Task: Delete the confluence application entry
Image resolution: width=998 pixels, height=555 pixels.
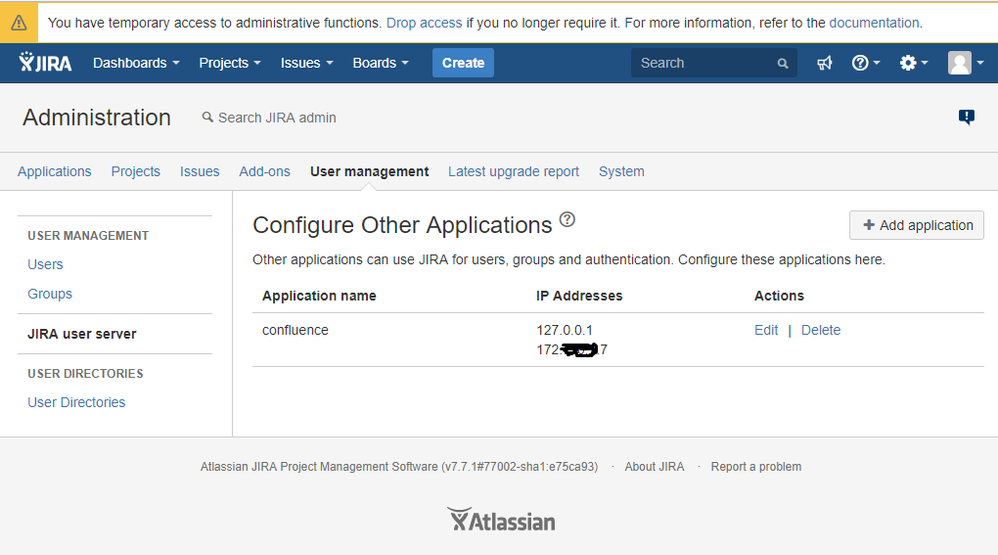Action: tap(821, 330)
